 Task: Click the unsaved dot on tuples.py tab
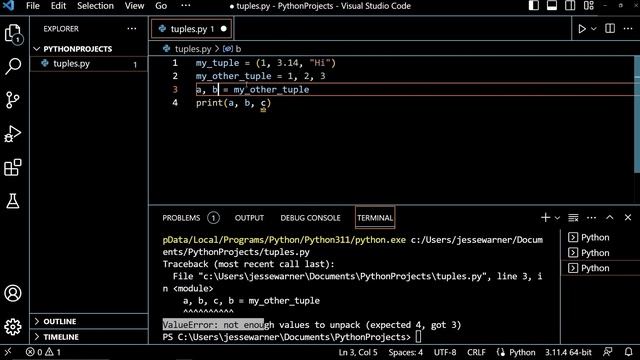[x=224, y=29]
